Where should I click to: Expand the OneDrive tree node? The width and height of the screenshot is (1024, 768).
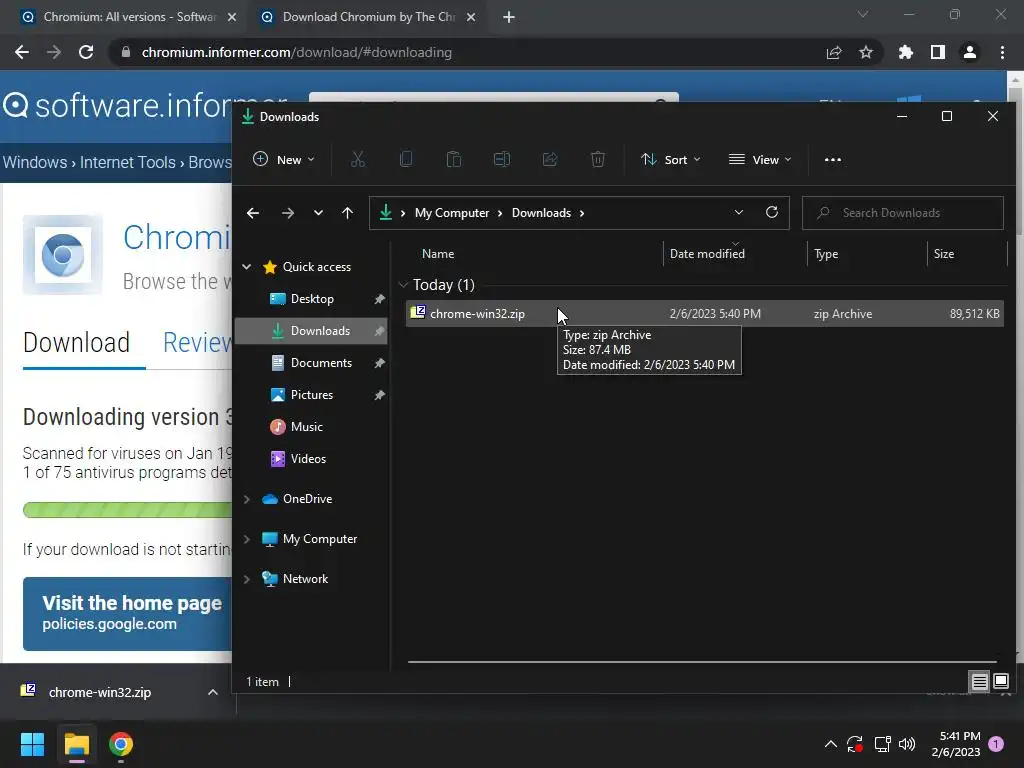[x=247, y=499]
